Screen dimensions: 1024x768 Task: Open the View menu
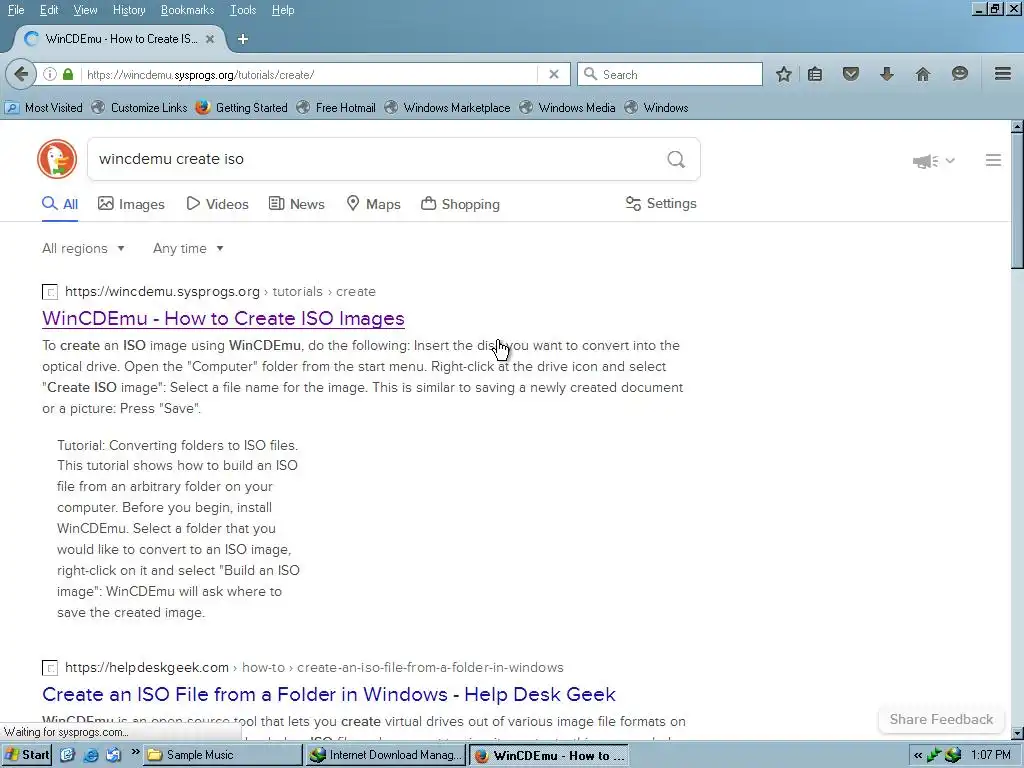coord(85,10)
